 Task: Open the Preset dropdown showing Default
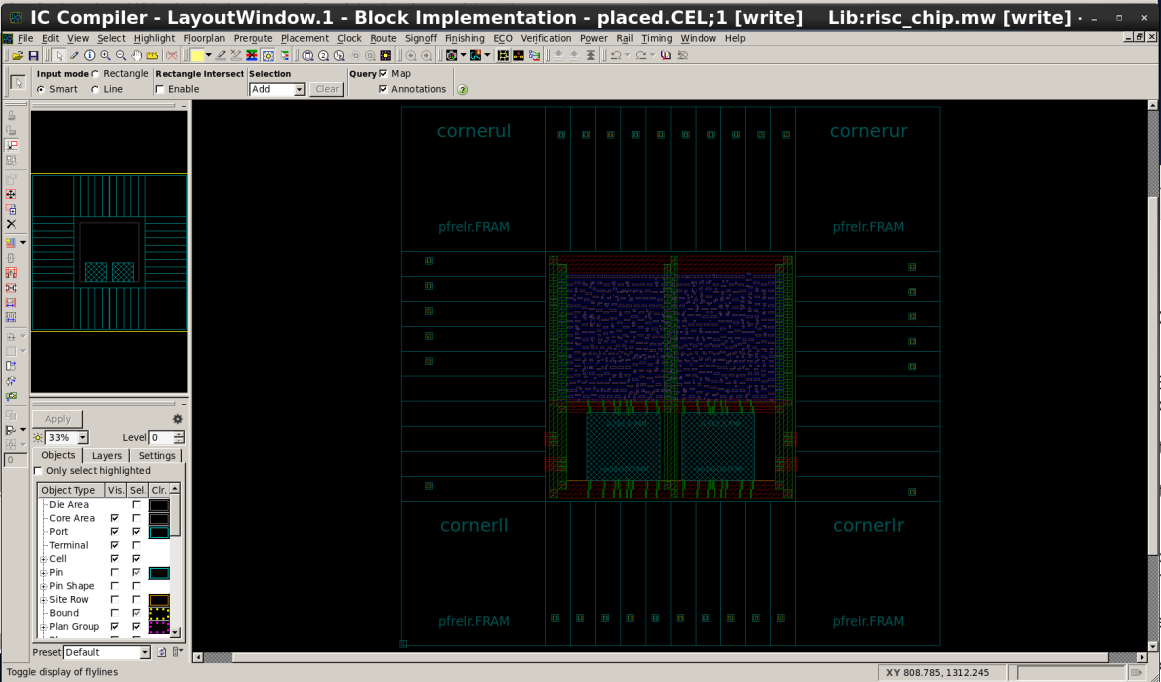click(105, 651)
